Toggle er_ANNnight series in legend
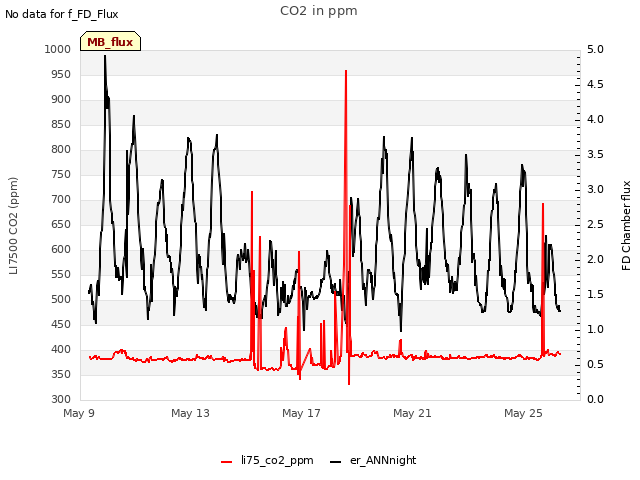The image size is (640, 480). tap(373, 460)
